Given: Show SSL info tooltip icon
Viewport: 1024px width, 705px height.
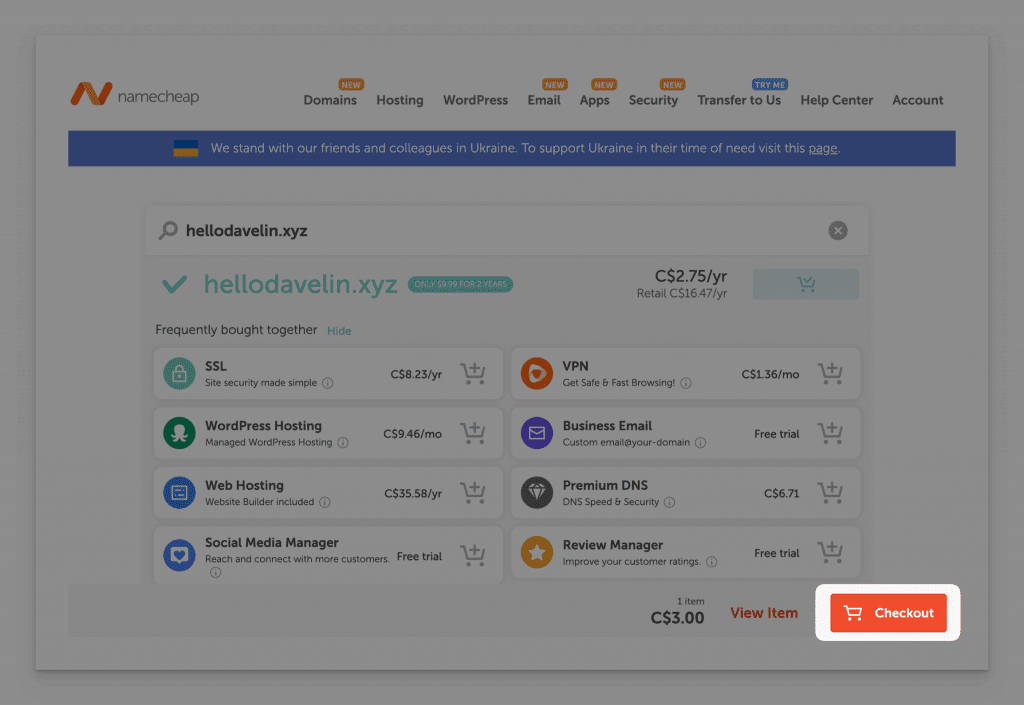Looking at the screenshot, I should [x=328, y=383].
